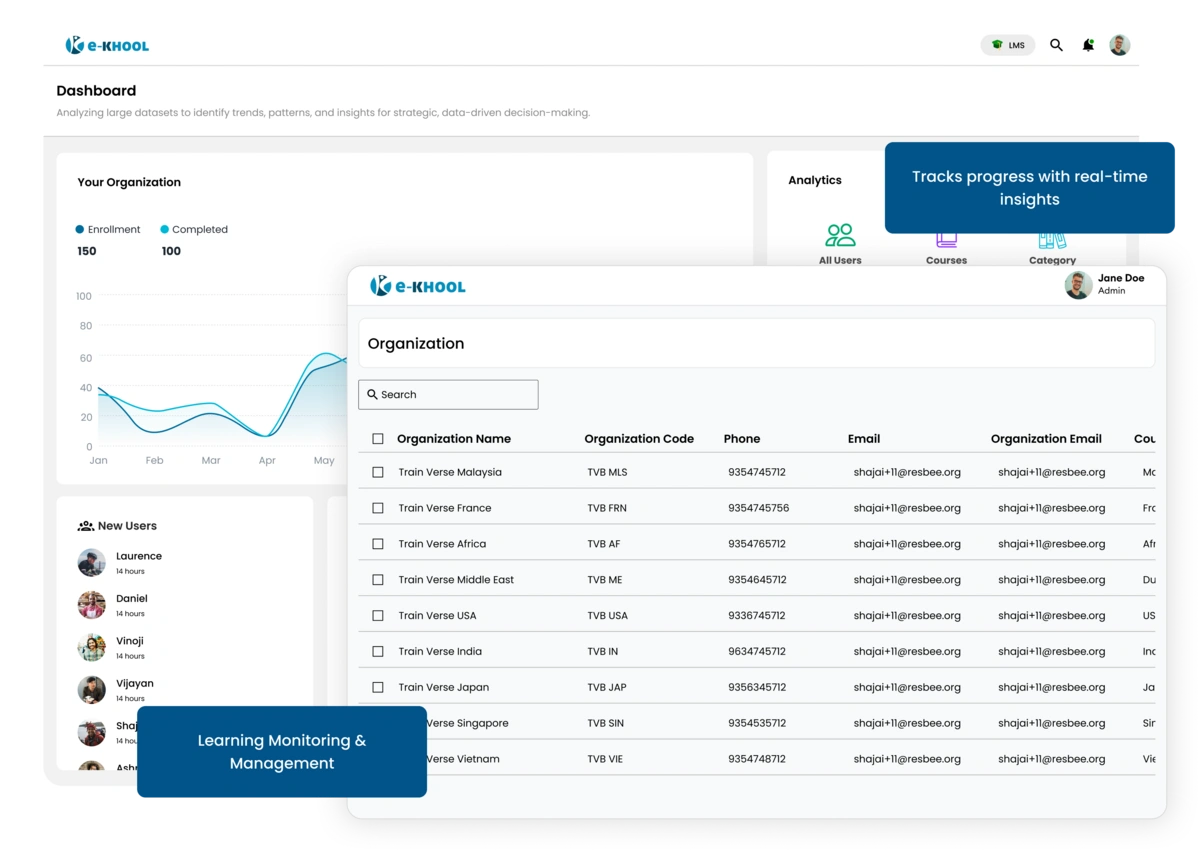
Task: Check the select-all checkbox in the table header
Action: point(378,438)
